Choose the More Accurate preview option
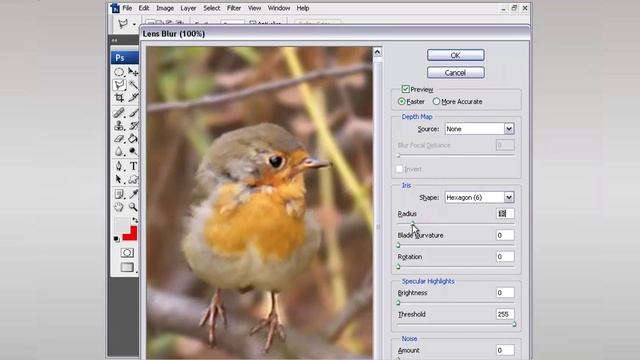Viewport: 640px width, 360px height. [x=436, y=101]
